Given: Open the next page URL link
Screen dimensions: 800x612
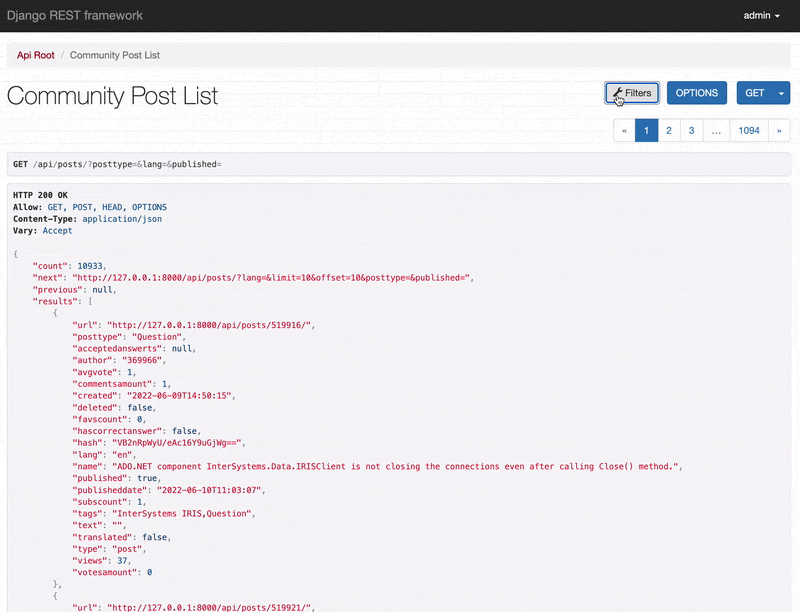Looking at the screenshot, I should click(271, 277).
